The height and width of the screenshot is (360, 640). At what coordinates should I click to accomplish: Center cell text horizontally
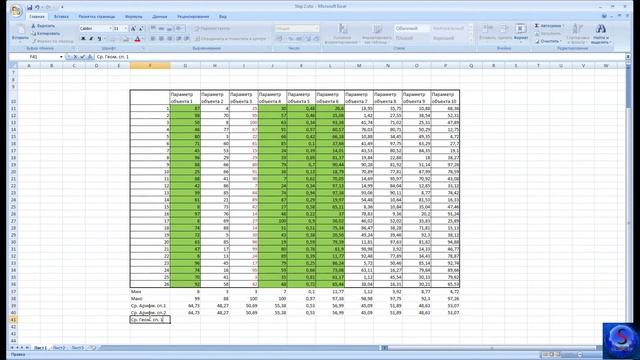coord(162,39)
